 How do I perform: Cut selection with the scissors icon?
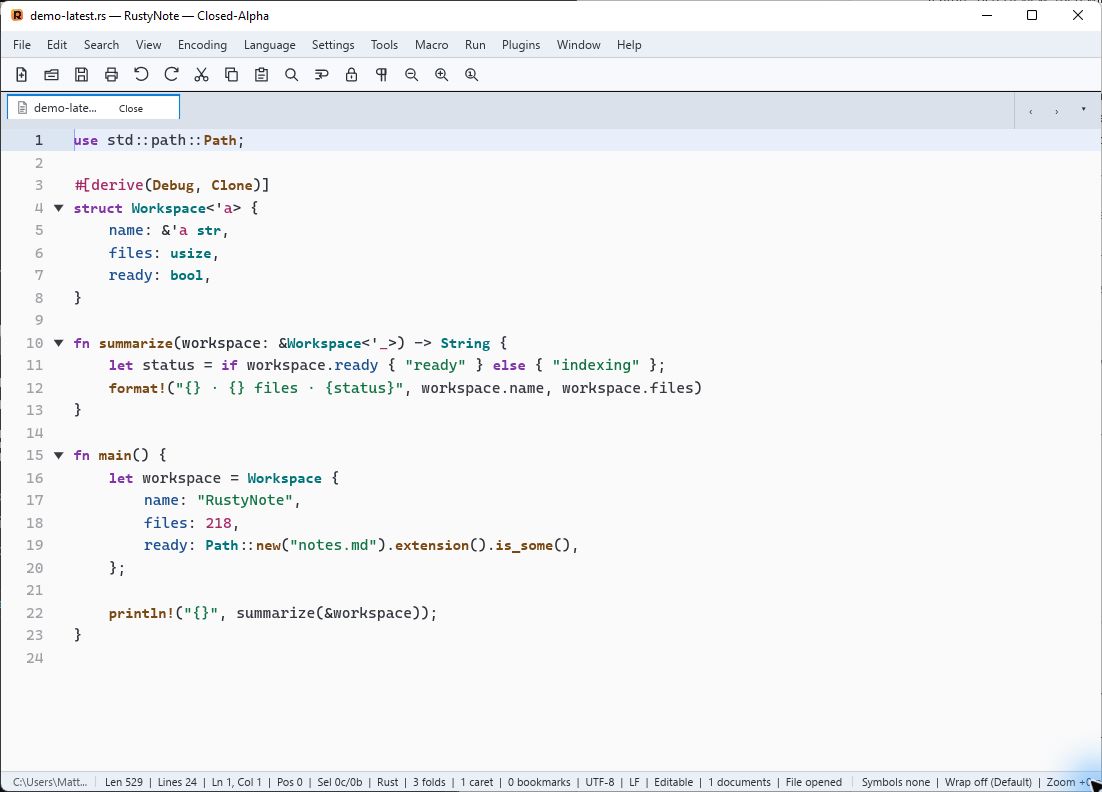(x=202, y=74)
